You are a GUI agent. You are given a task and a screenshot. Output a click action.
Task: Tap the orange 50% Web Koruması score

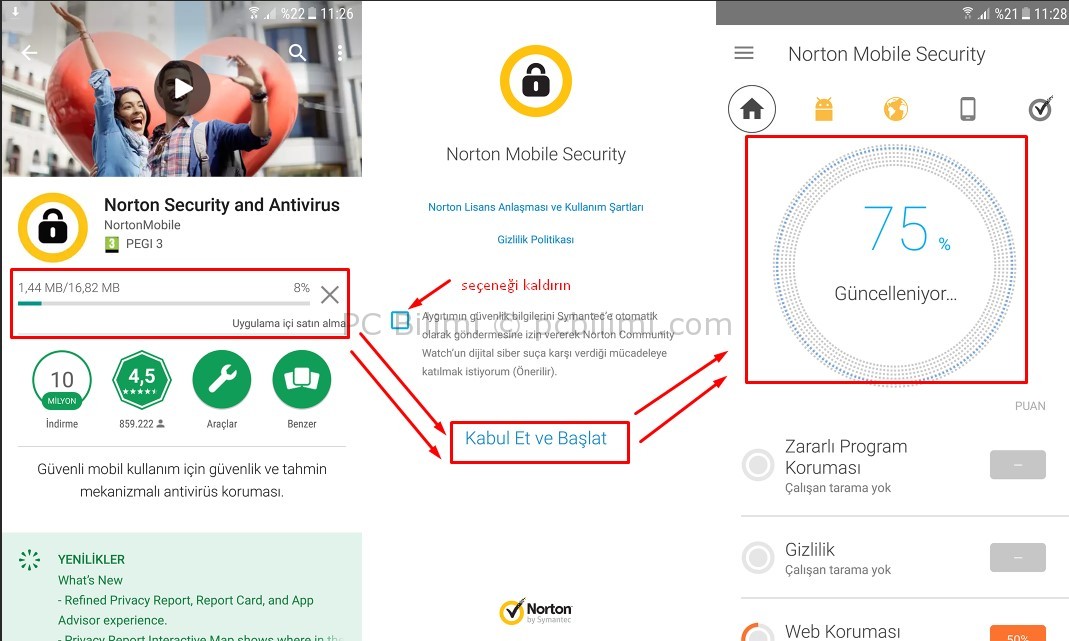coord(1018,633)
